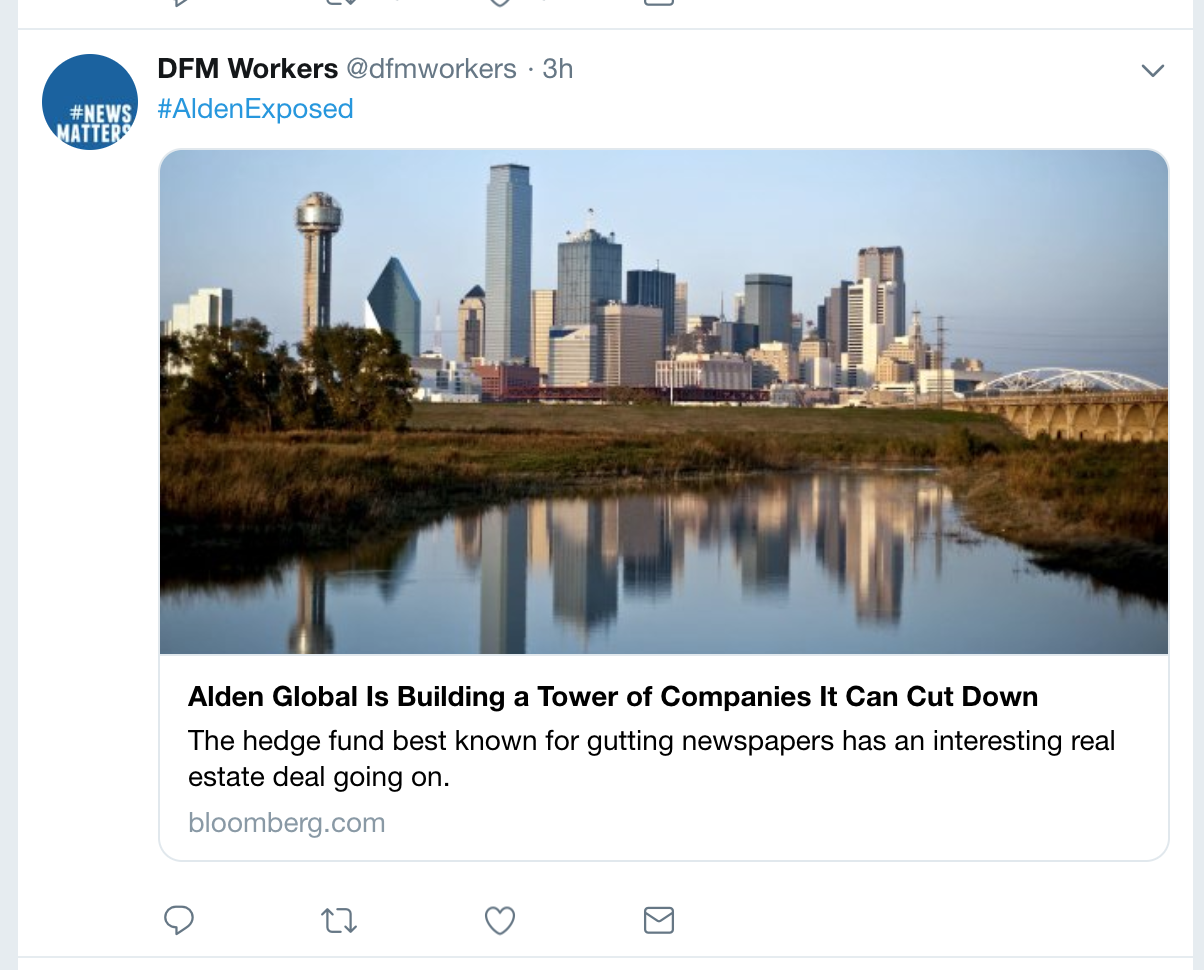
Task: Visit the @dfmworkers handle
Action: [431, 69]
